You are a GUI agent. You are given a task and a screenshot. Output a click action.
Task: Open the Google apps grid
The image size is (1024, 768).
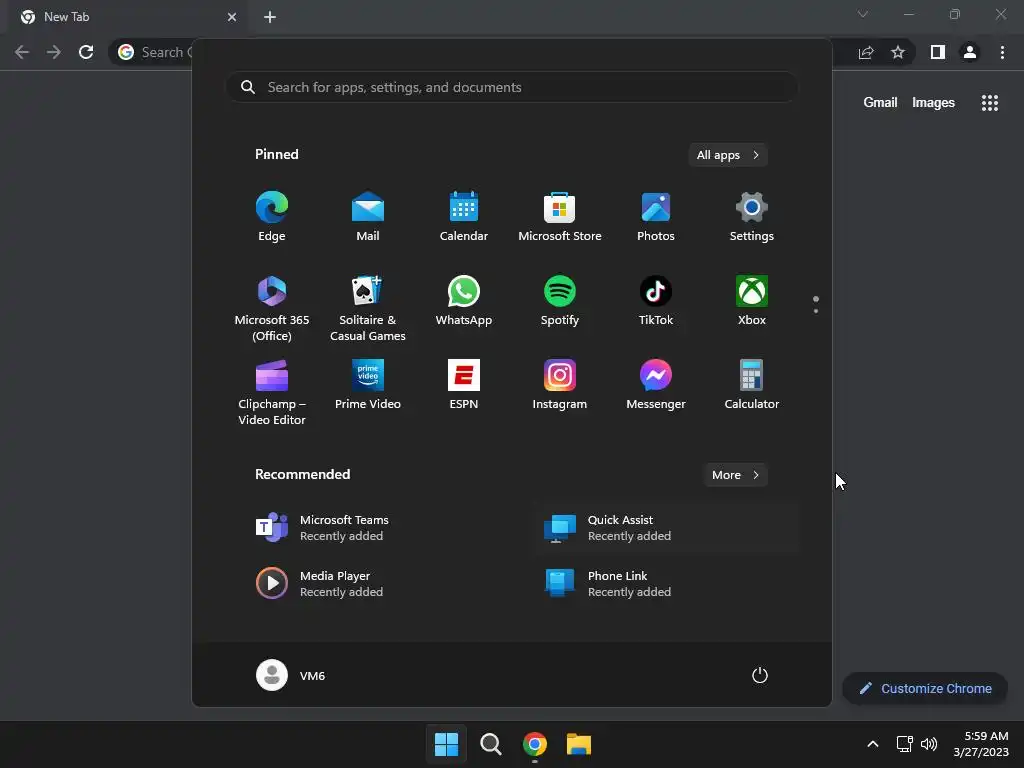(x=990, y=103)
